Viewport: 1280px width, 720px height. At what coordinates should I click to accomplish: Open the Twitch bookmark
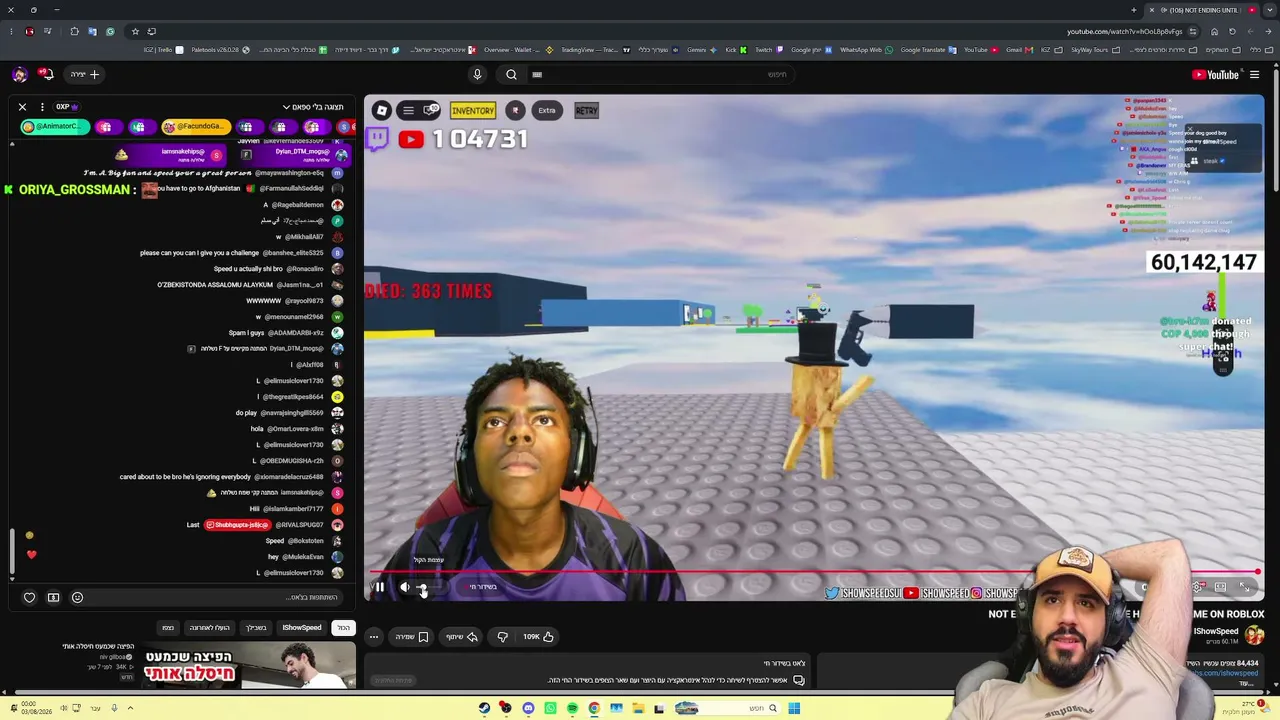[x=767, y=50]
